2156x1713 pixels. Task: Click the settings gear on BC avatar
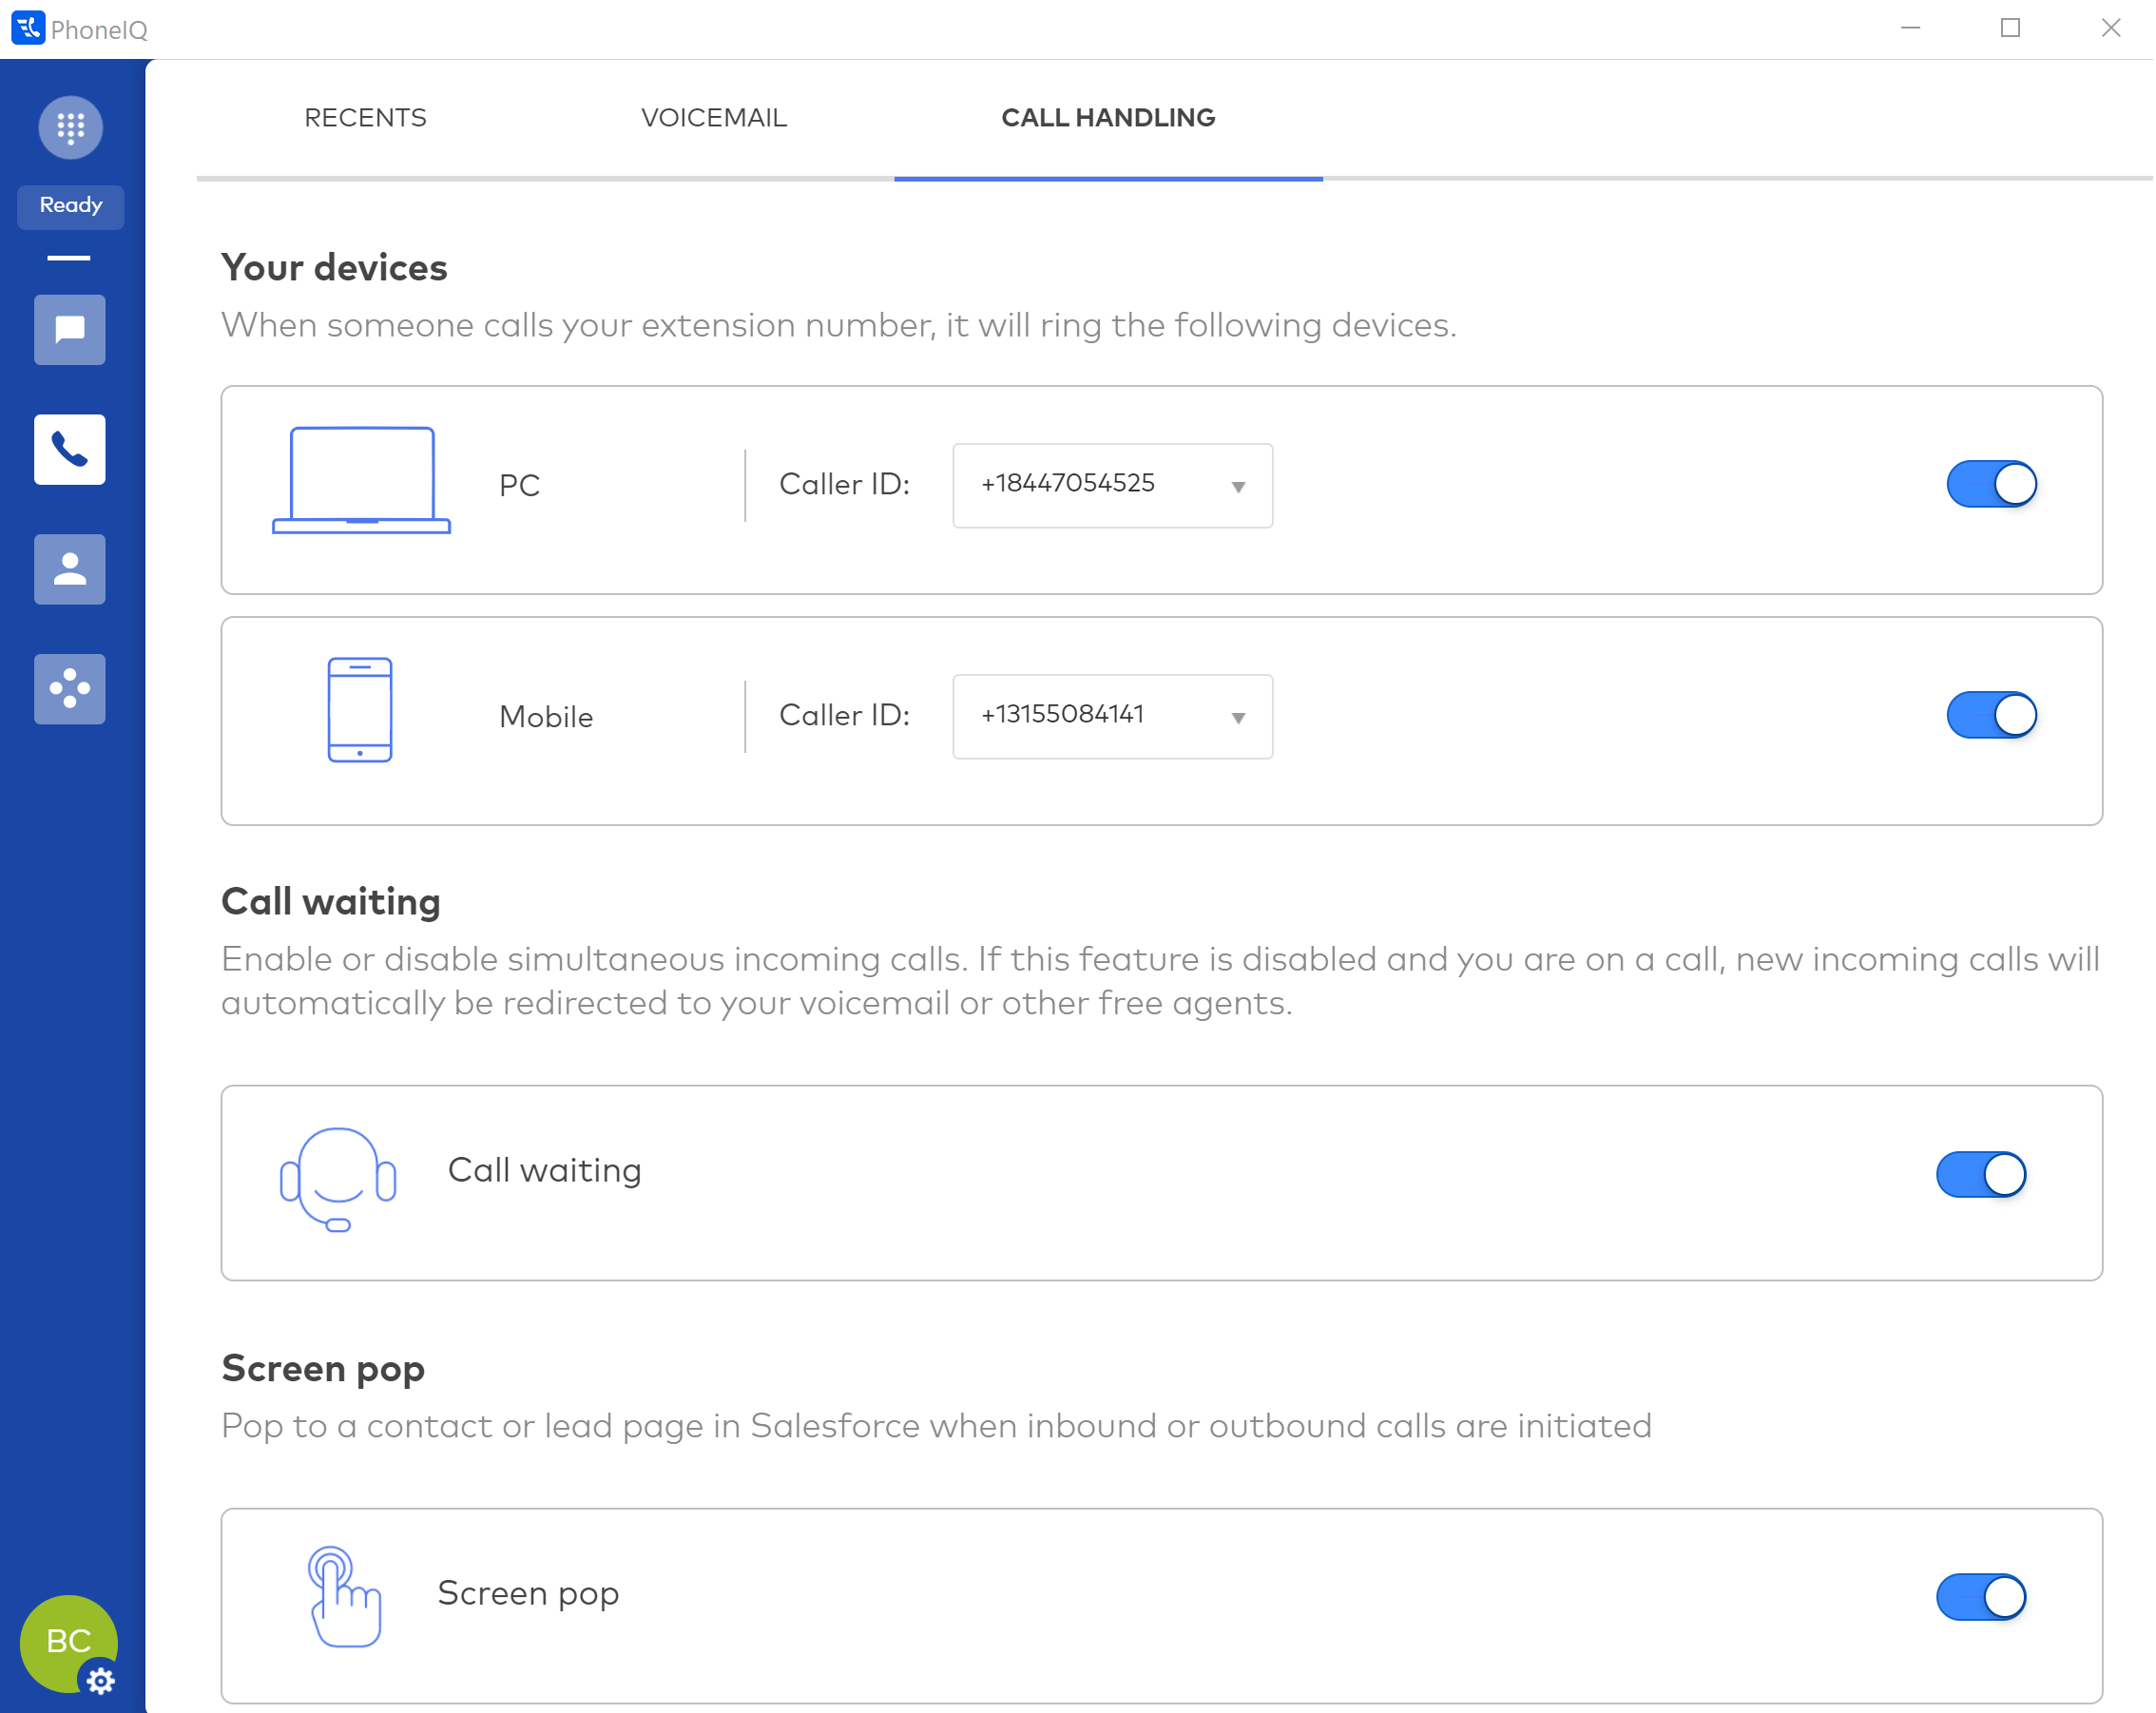tap(100, 1681)
